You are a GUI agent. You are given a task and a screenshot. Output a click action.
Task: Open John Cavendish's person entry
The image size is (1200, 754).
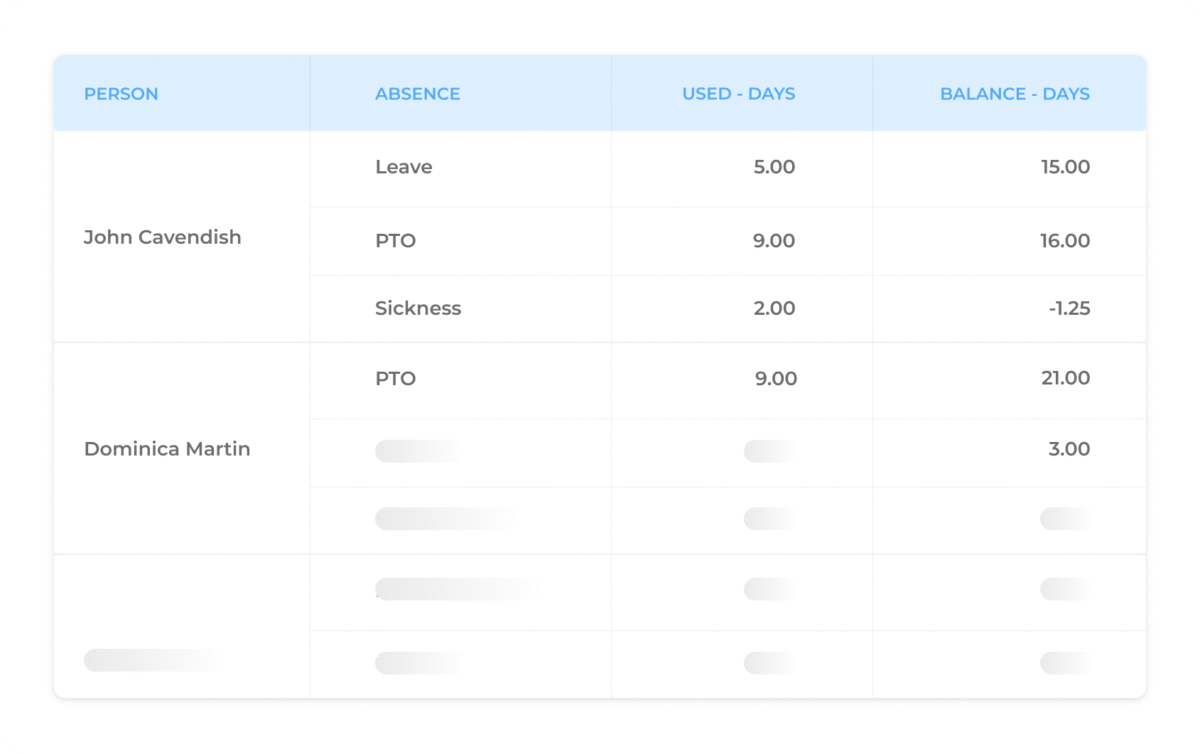coord(162,238)
